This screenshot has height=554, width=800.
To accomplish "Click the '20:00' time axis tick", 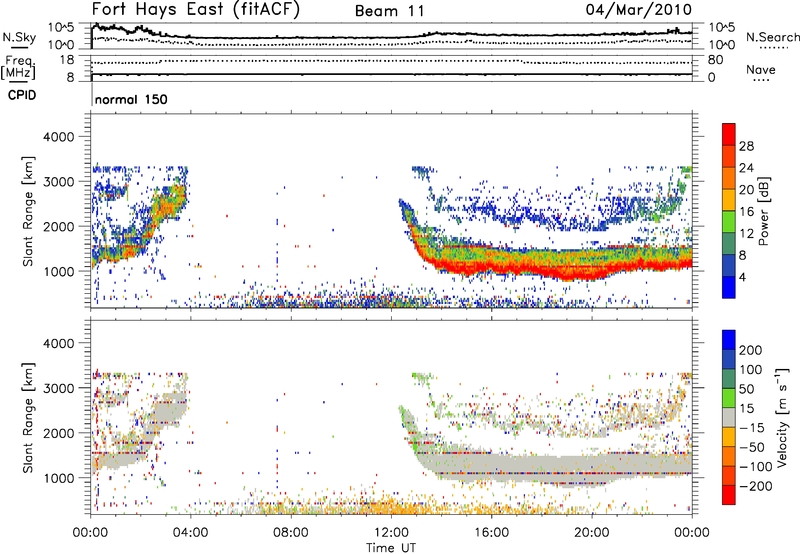I will coord(591,533).
